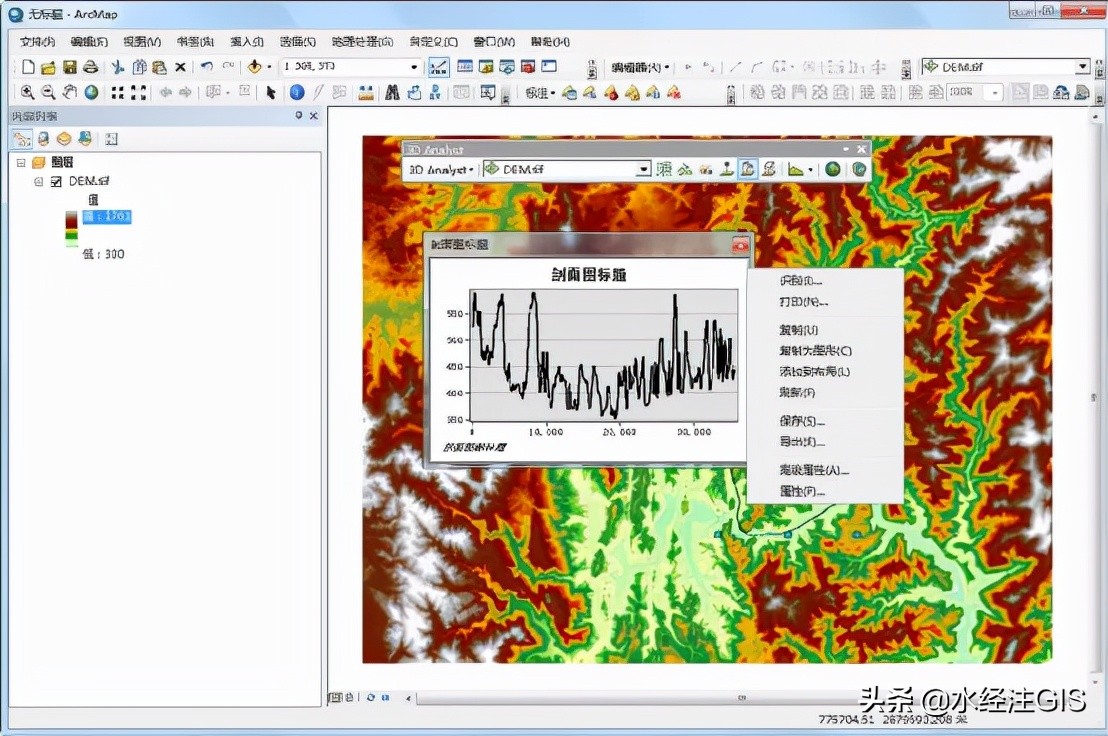Open the profile graph options dropdown arrow

[811, 170]
